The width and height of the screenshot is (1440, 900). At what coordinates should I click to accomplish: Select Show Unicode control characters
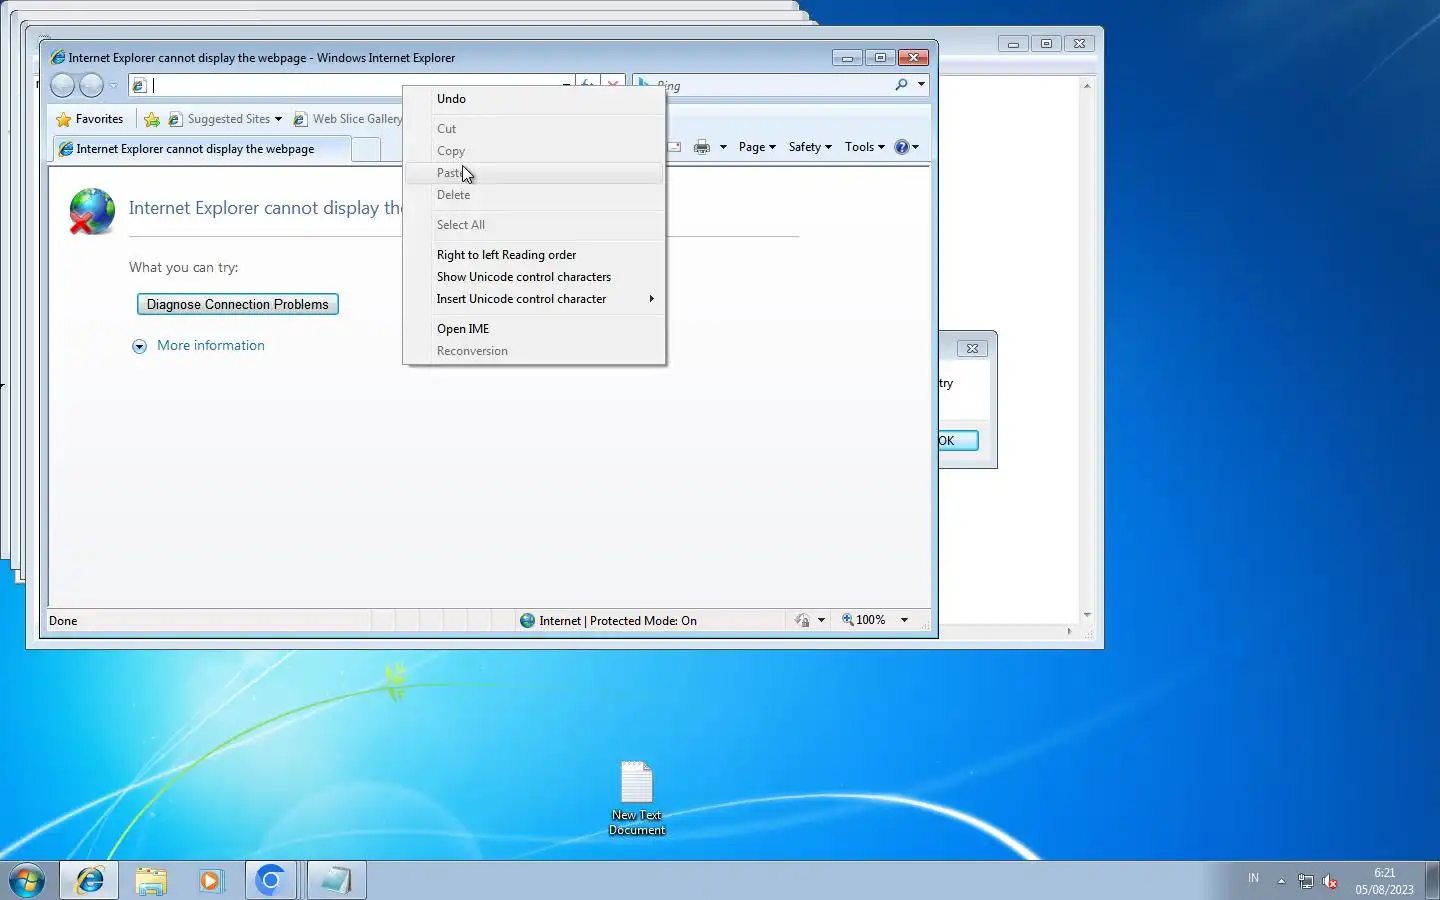pos(534,277)
